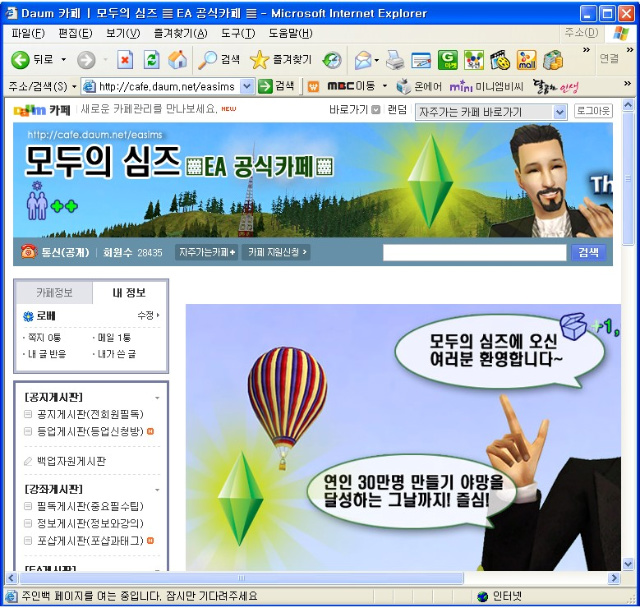Screen dimensions: 640x608
Task: Click the Daum 카페 logo
Action: tap(42, 110)
